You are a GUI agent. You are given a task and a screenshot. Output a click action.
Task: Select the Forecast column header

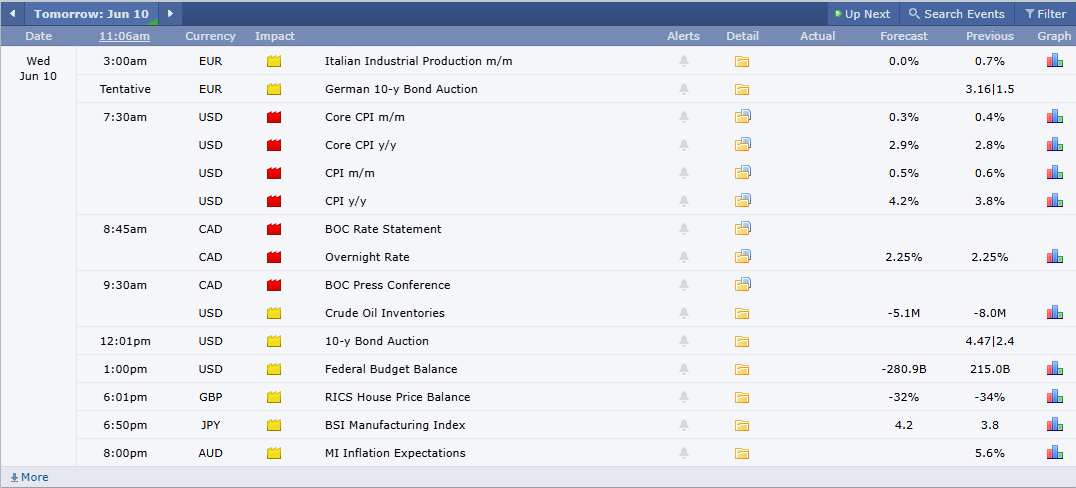[x=904, y=36]
